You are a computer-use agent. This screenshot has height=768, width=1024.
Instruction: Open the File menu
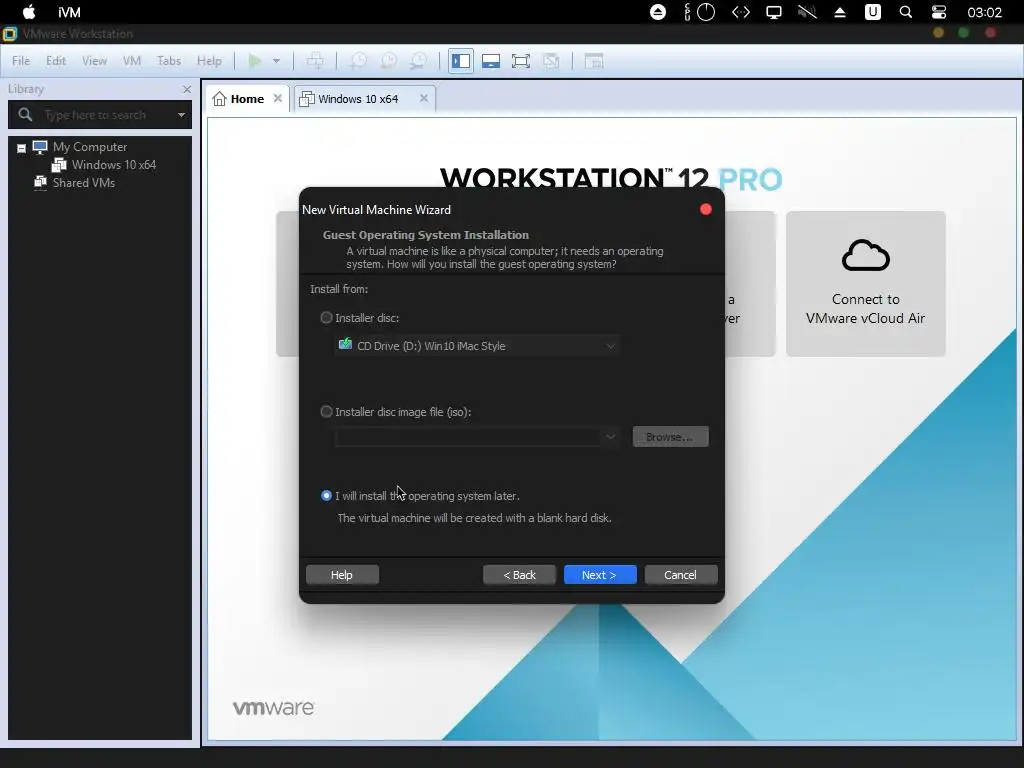pyautogui.click(x=21, y=61)
